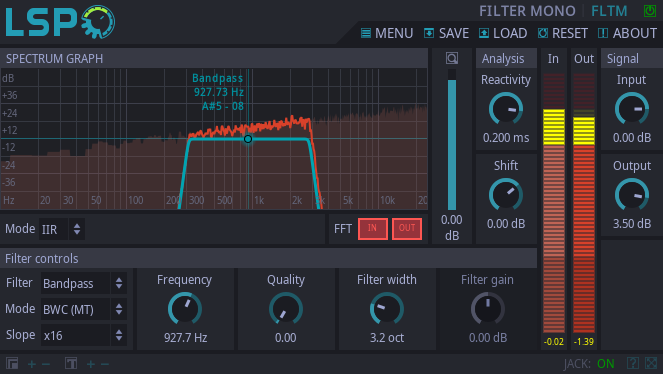The height and width of the screenshot is (374, 663).
Task: Click the -0.02 In meter reading
Action: [553, 341]
